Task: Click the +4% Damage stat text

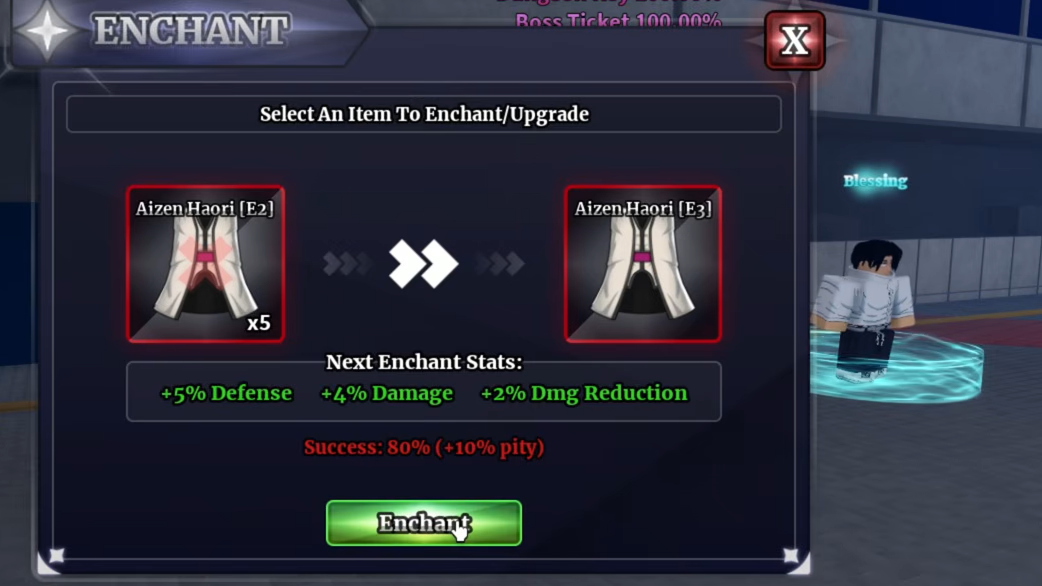Action: click(x=386, y=393)
